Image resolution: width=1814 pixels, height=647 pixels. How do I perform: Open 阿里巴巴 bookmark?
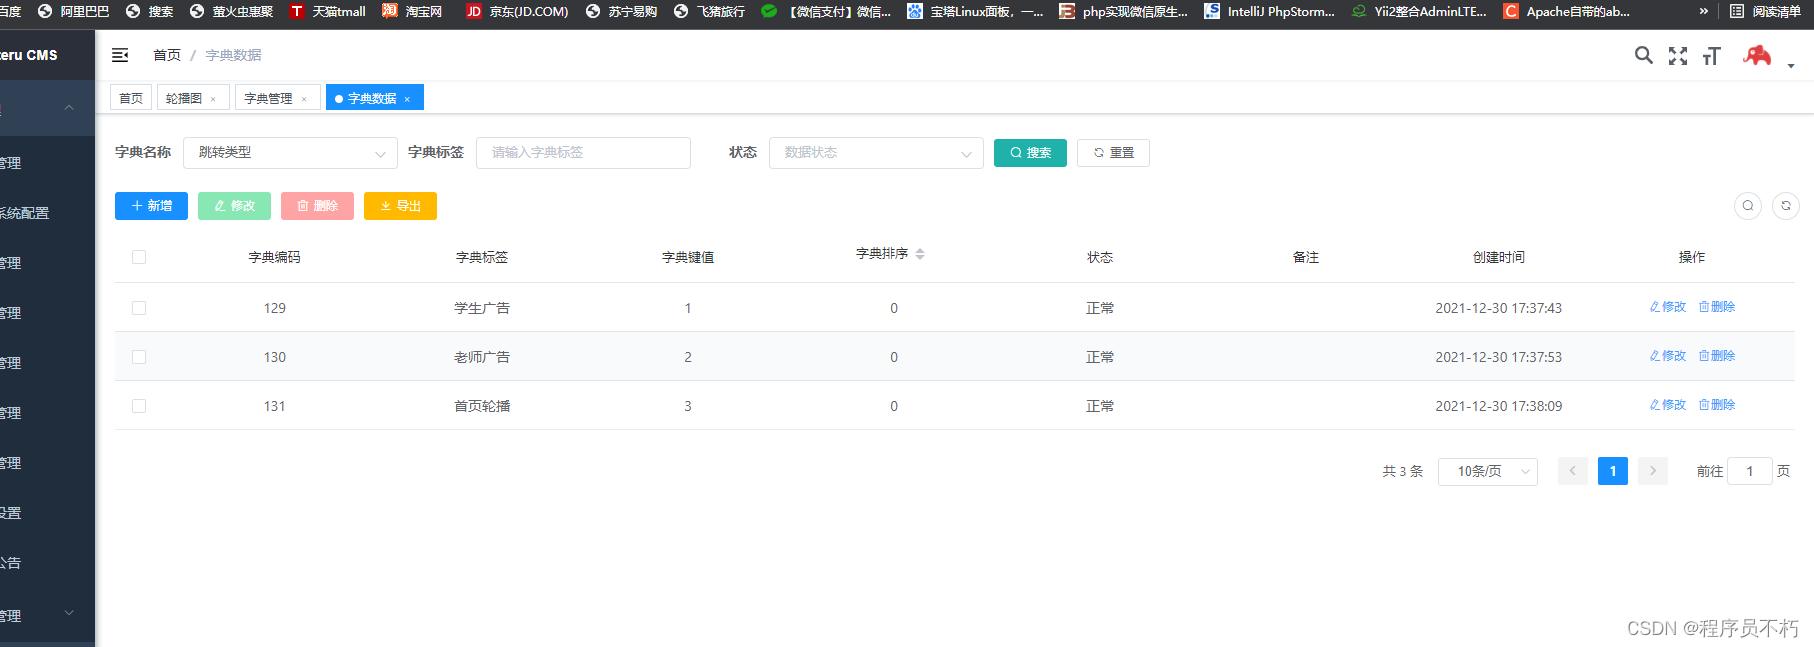73,12
